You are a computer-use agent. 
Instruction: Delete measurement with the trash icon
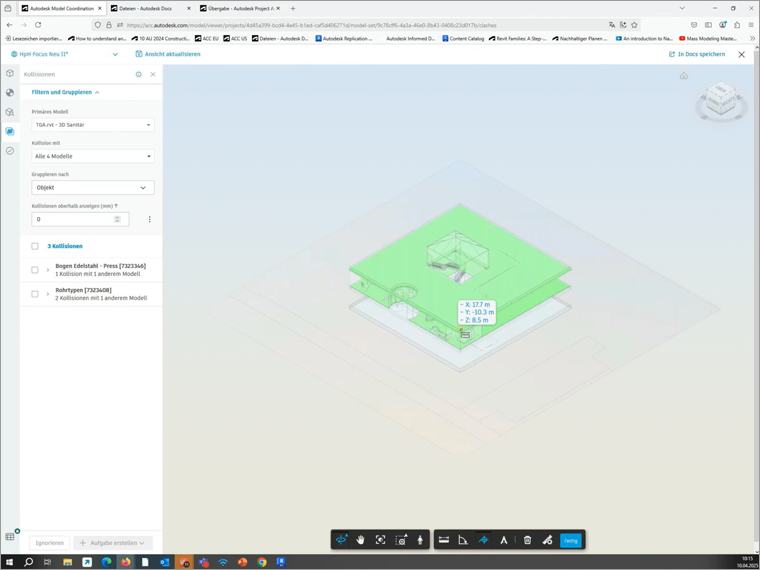527,540
